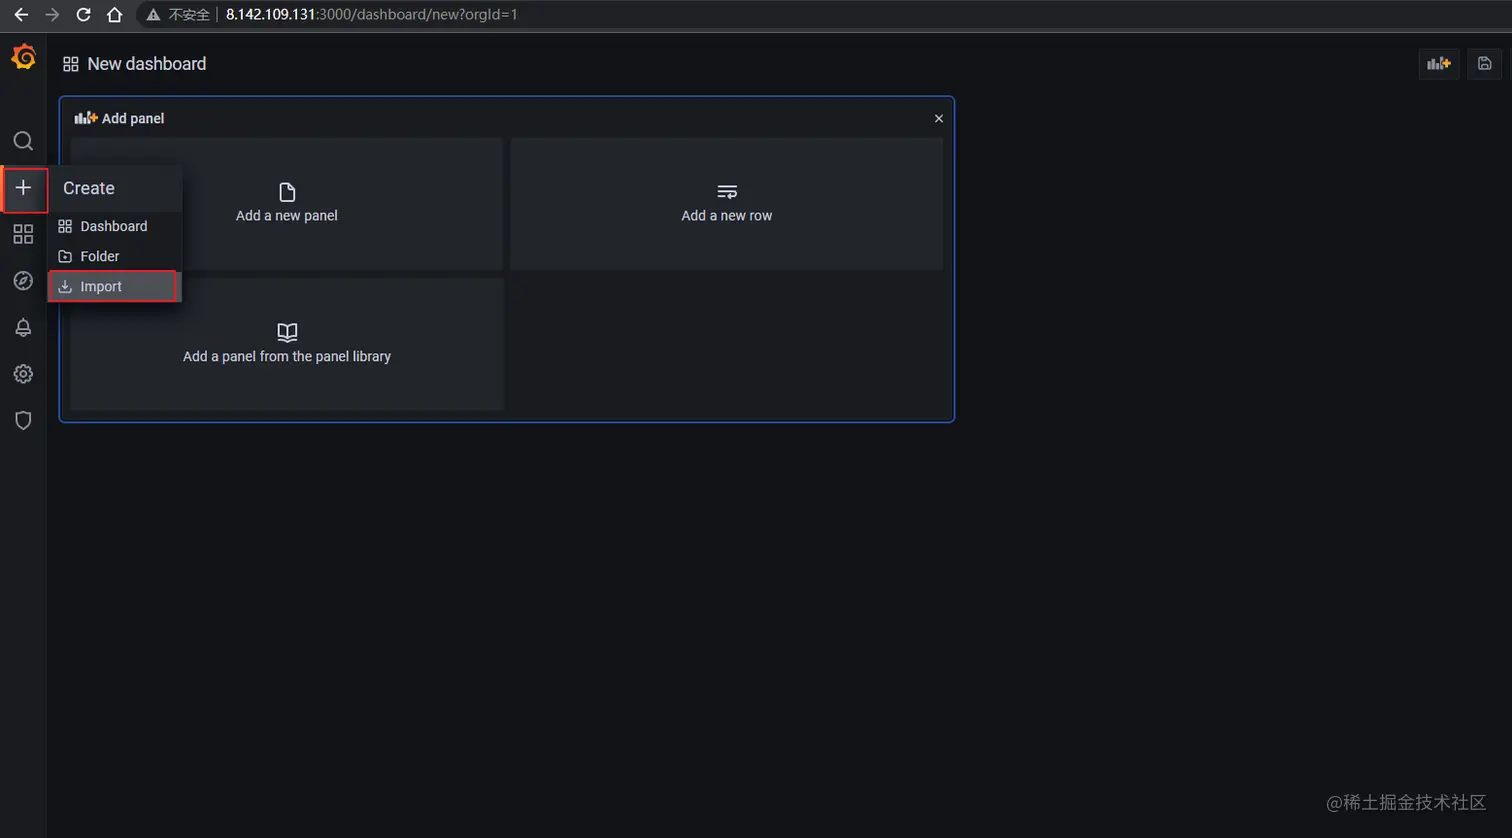The height and width of the screenshot is (838, 1512).
Task: Click Add a new row
Action: tap(726, 203)
